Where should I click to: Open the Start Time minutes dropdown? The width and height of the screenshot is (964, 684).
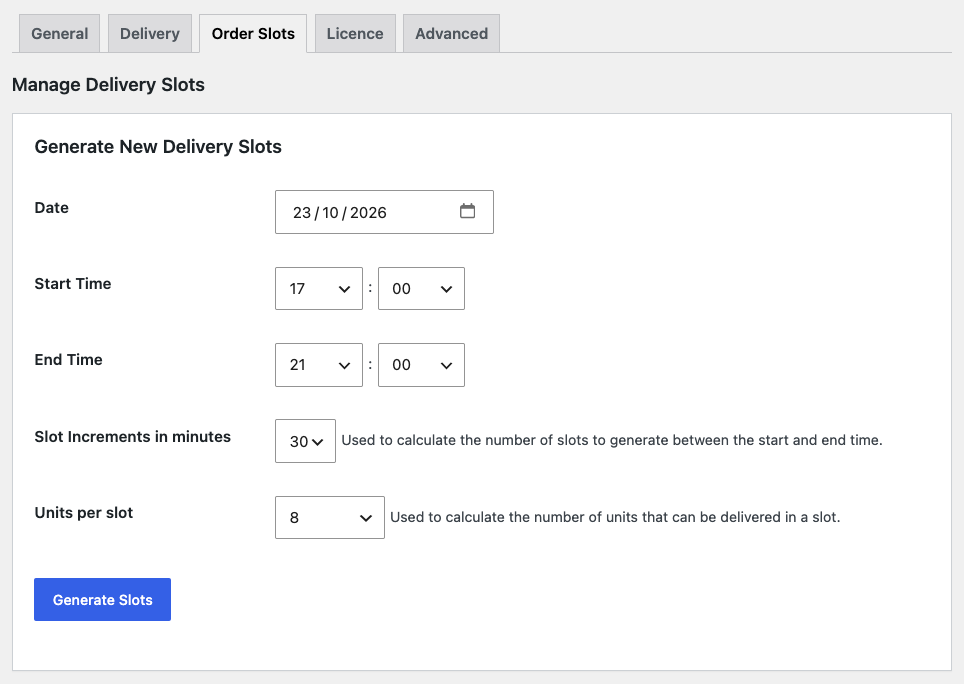click(x=421, y=288)
